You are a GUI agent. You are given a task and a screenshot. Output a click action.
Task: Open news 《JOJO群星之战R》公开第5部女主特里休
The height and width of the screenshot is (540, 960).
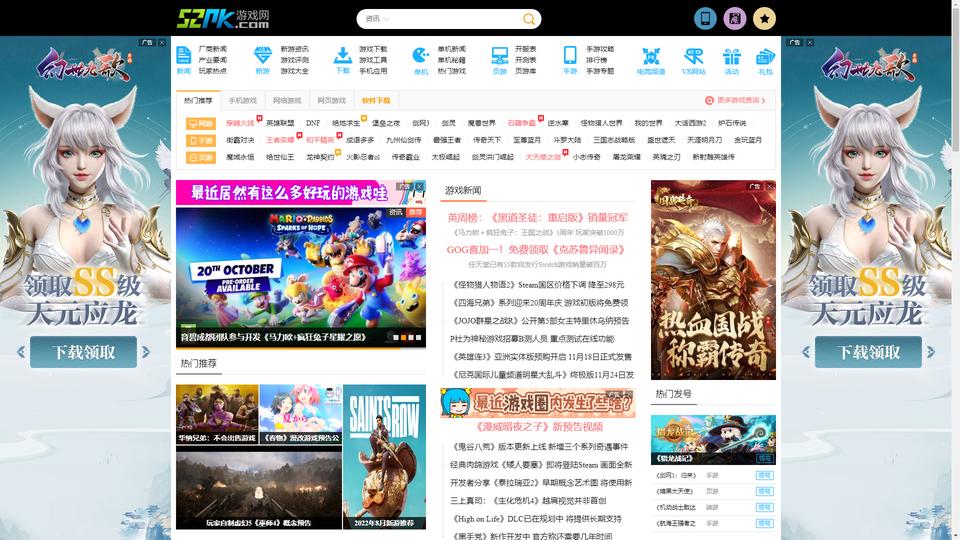[x=540, y=321]
